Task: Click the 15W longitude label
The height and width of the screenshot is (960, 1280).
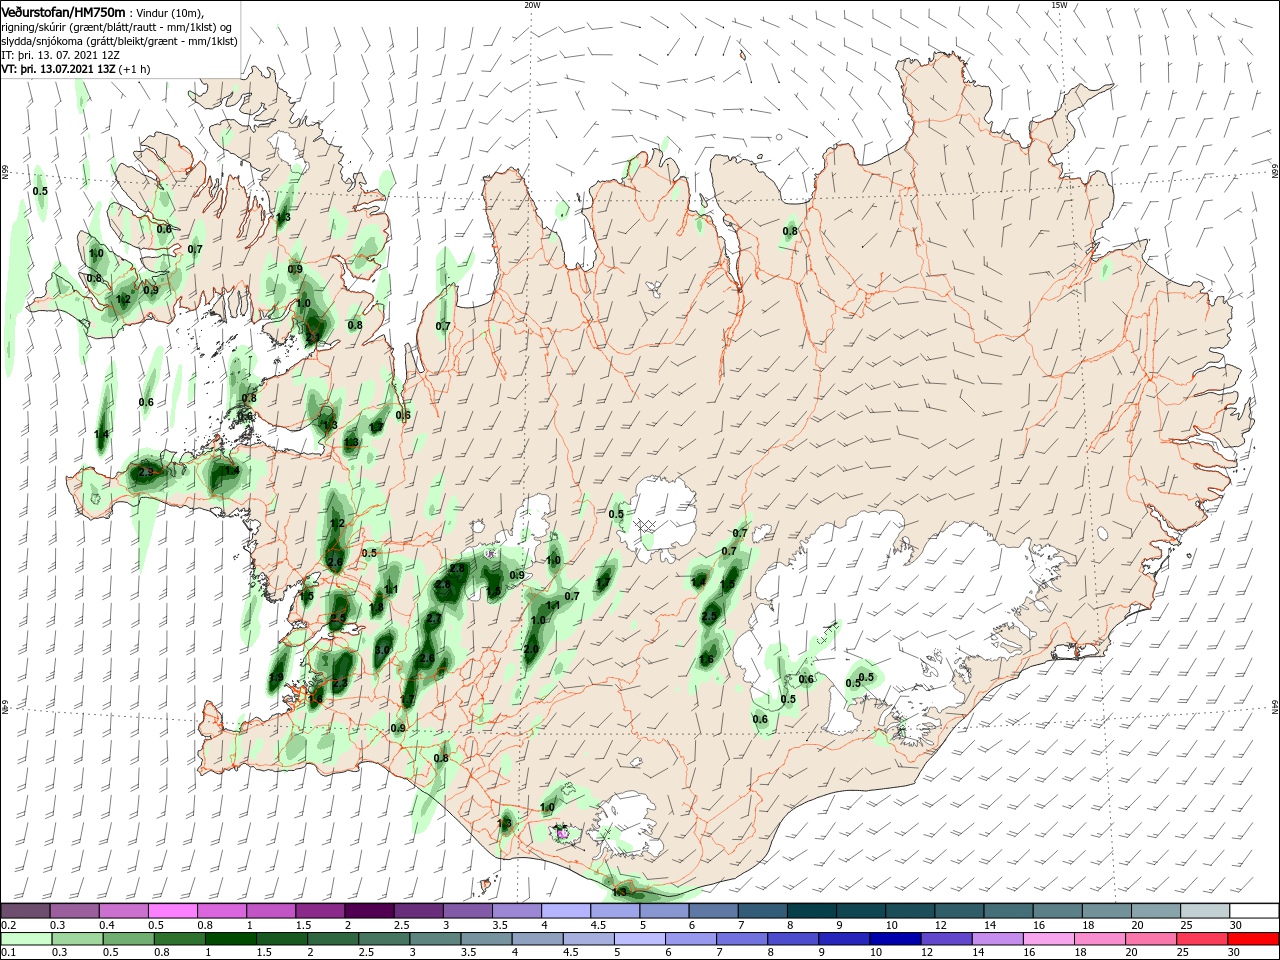Action: (x=1059, y=5)
